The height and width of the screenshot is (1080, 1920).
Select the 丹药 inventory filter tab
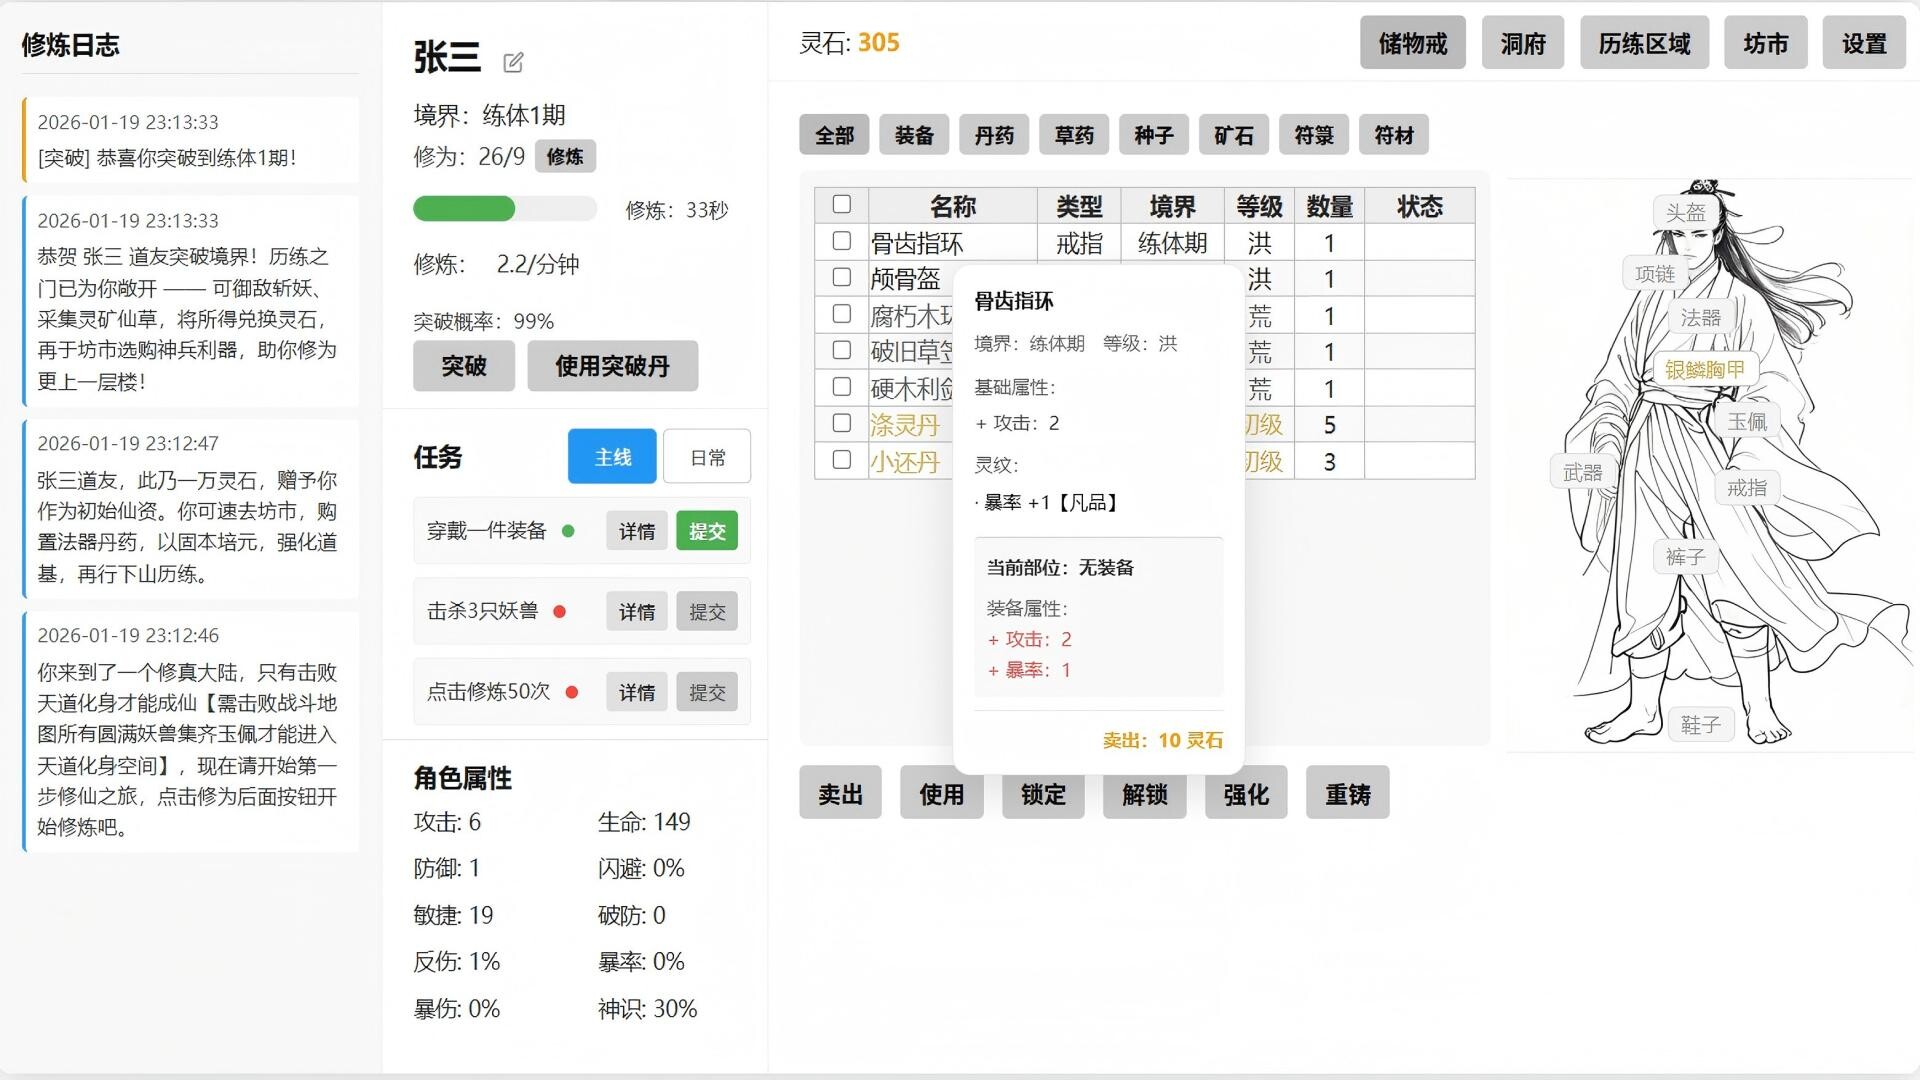tap(994, 134)
